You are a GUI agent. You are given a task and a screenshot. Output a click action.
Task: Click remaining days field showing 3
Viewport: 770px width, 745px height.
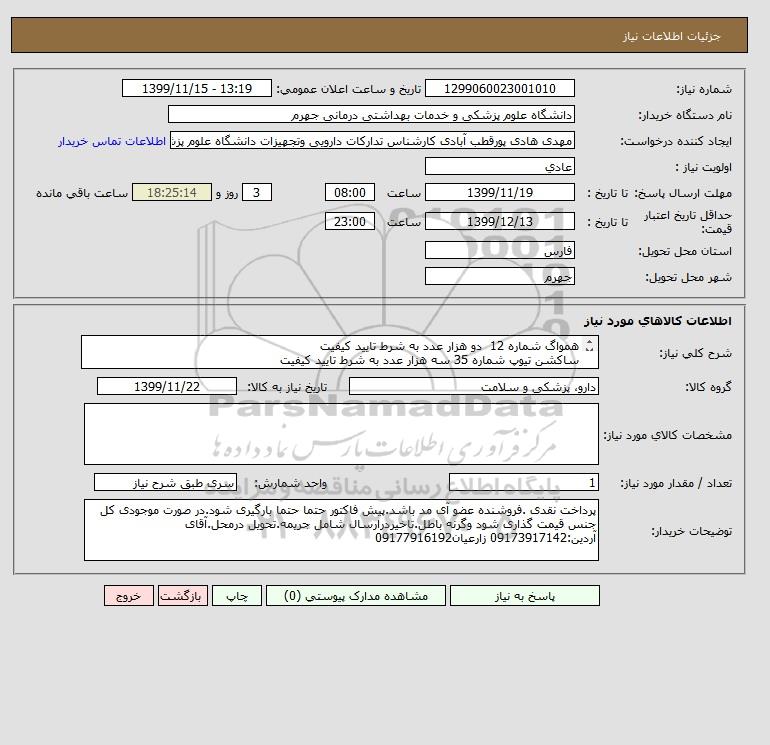(x=256, y=192)
